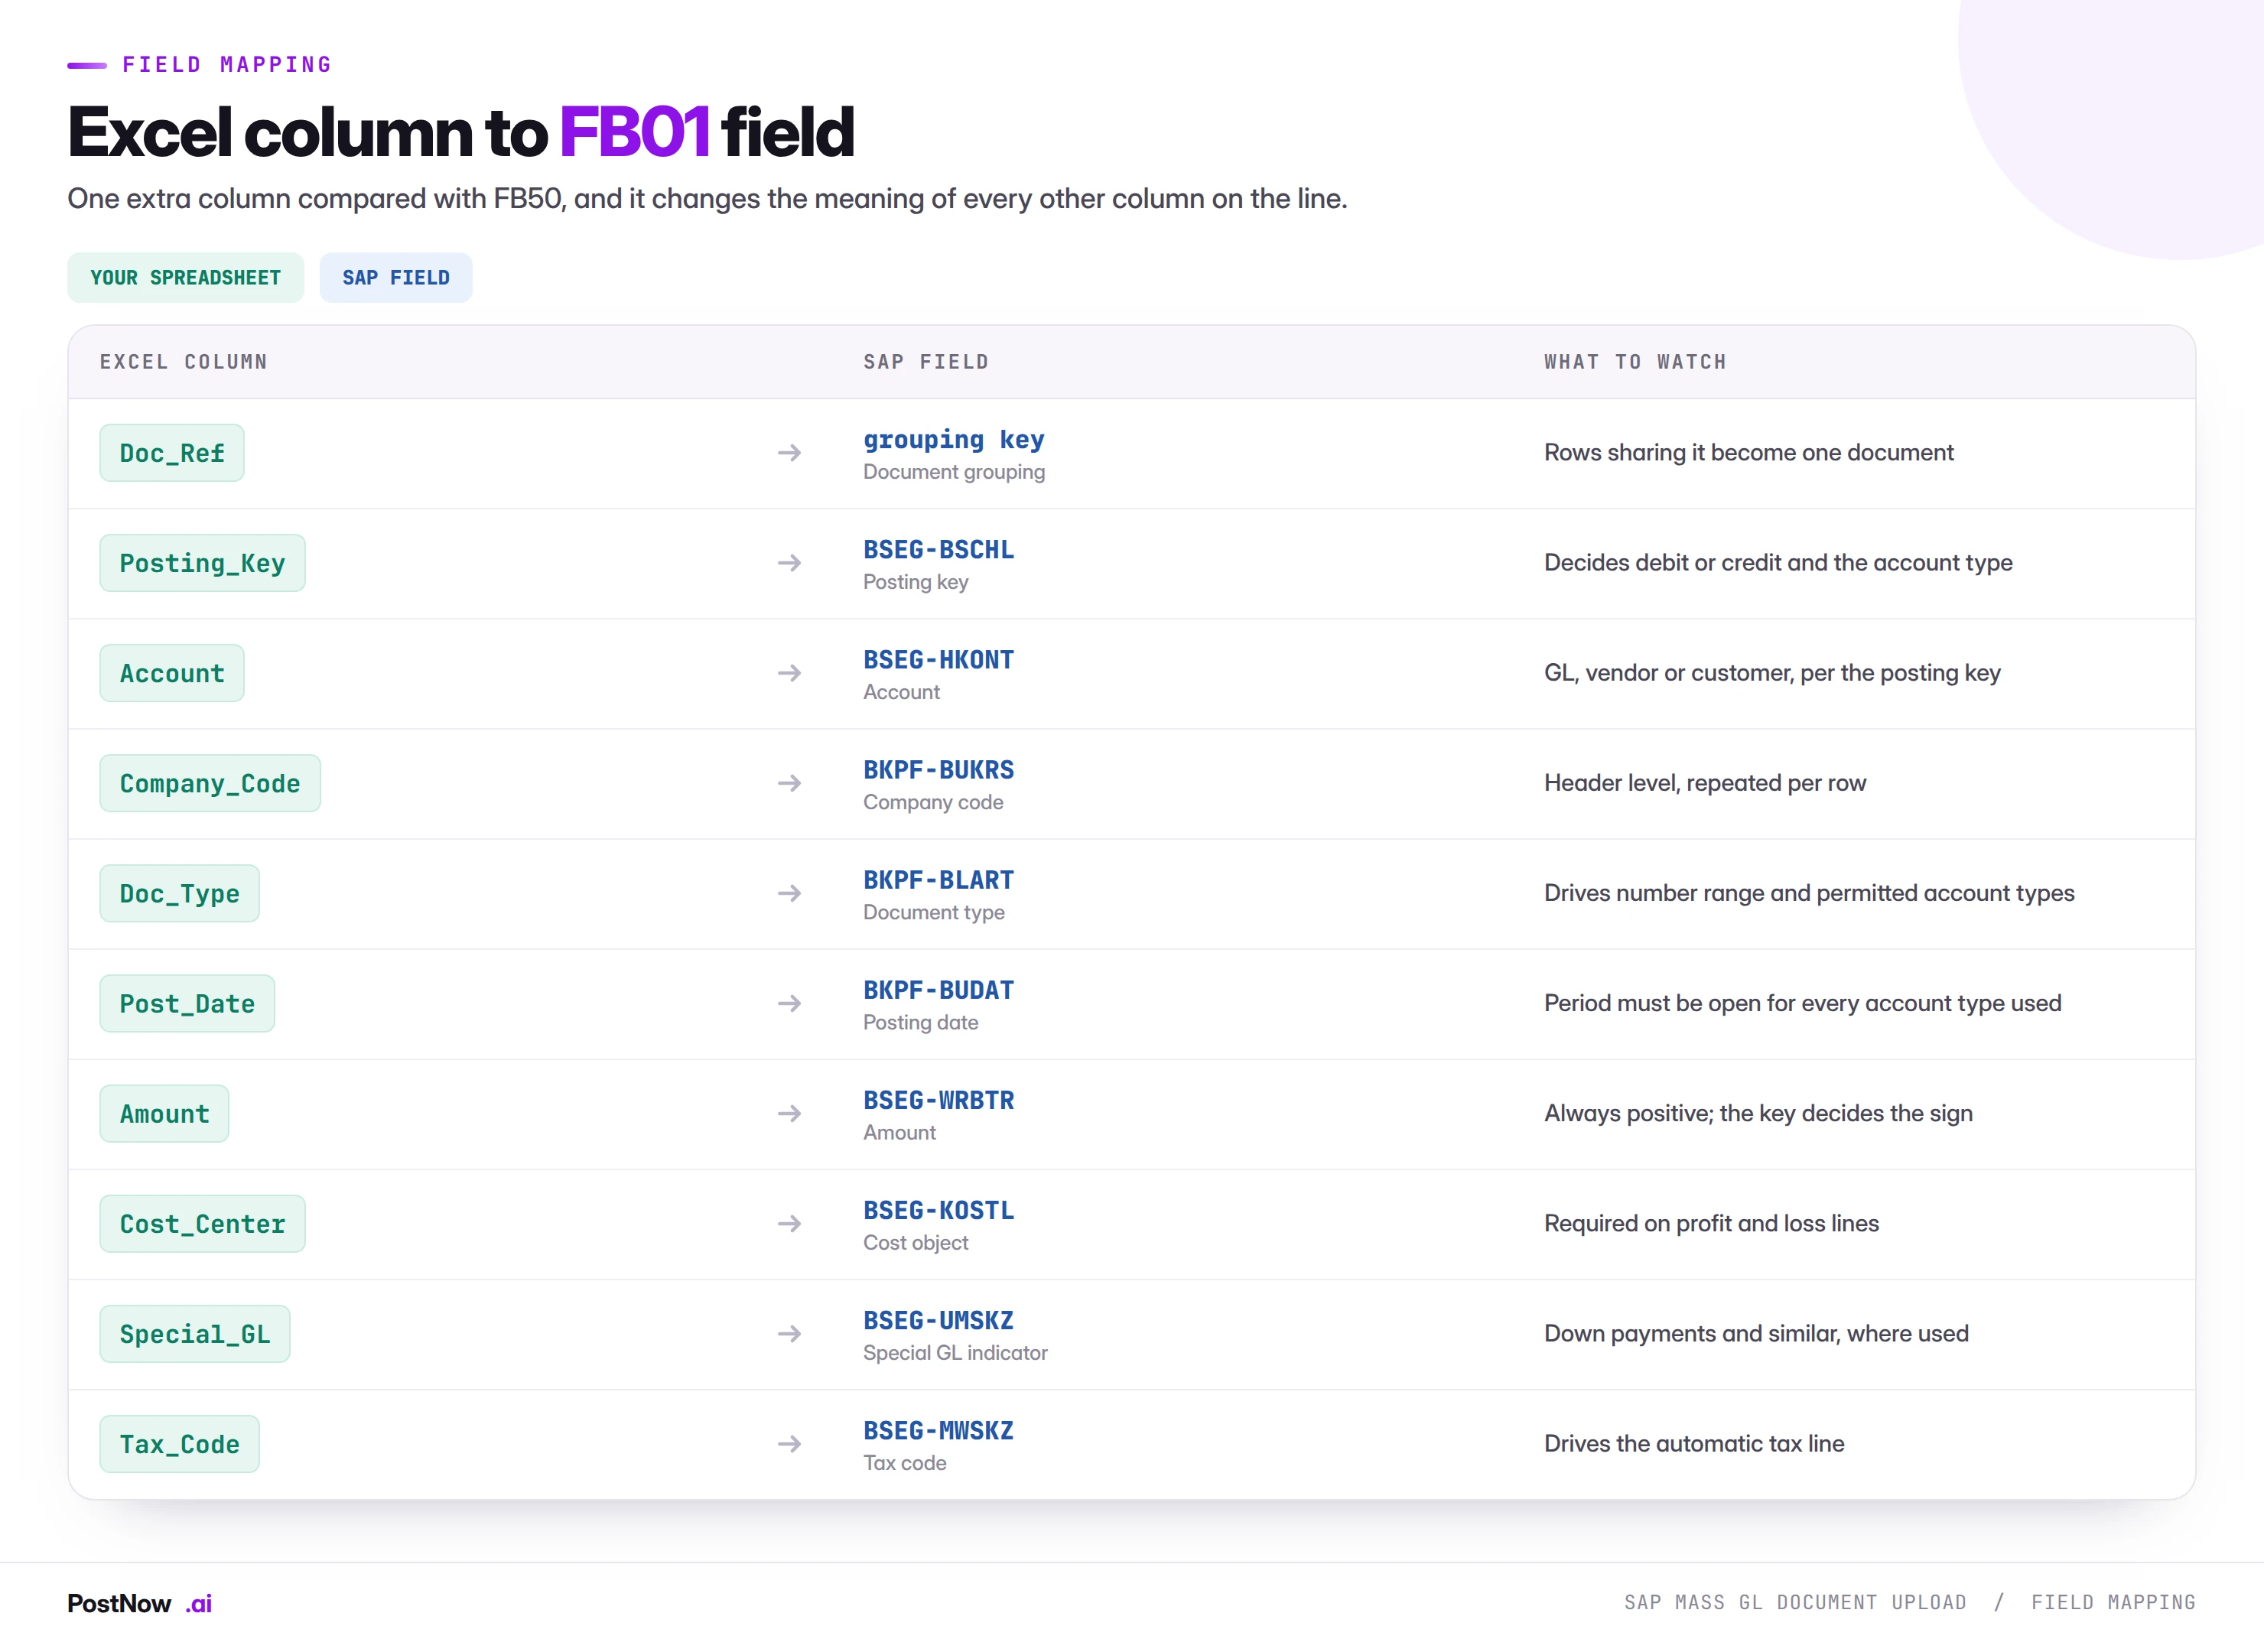Open the BSEG-WRBTR amount field

(938, 1100)
